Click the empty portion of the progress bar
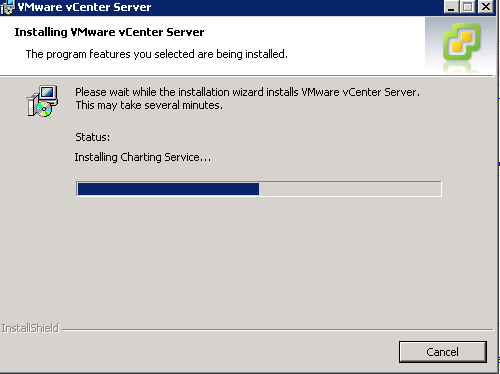This screenshot has height=374, width=500. tap(350, 189)
